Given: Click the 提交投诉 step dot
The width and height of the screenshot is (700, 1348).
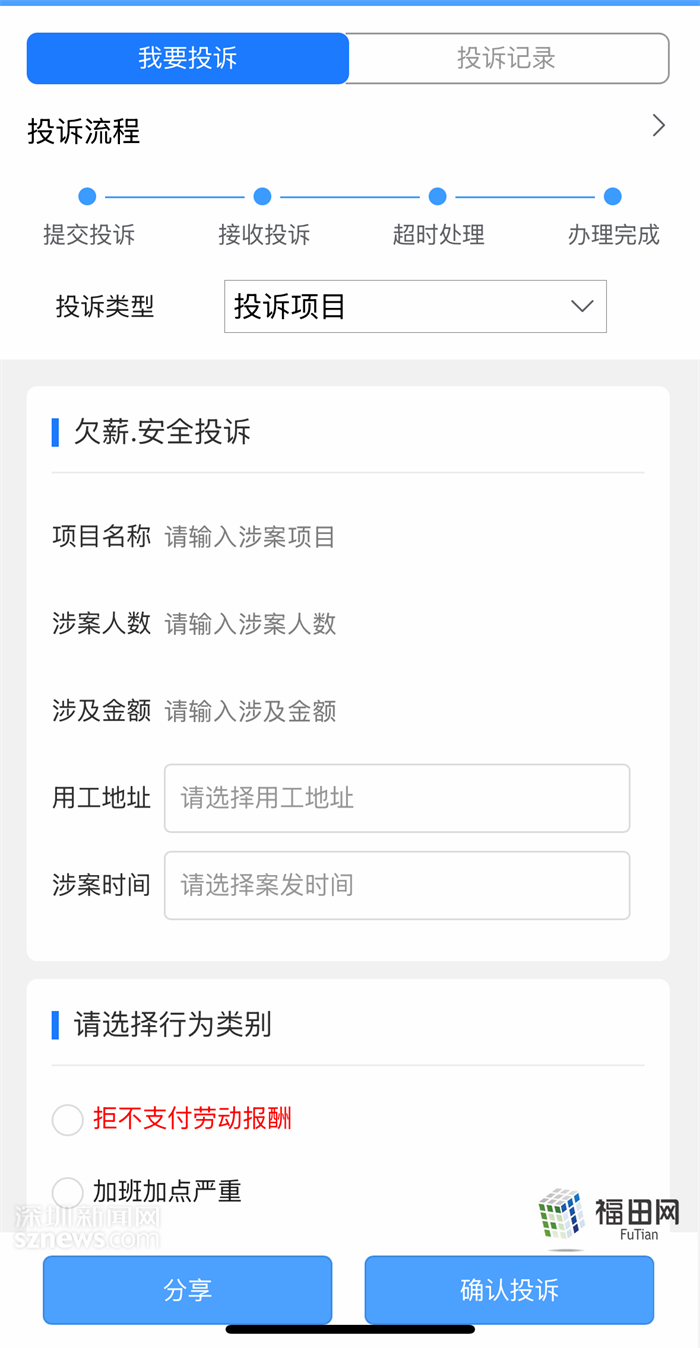Looking at the screenshot, I should pos(87,196).
